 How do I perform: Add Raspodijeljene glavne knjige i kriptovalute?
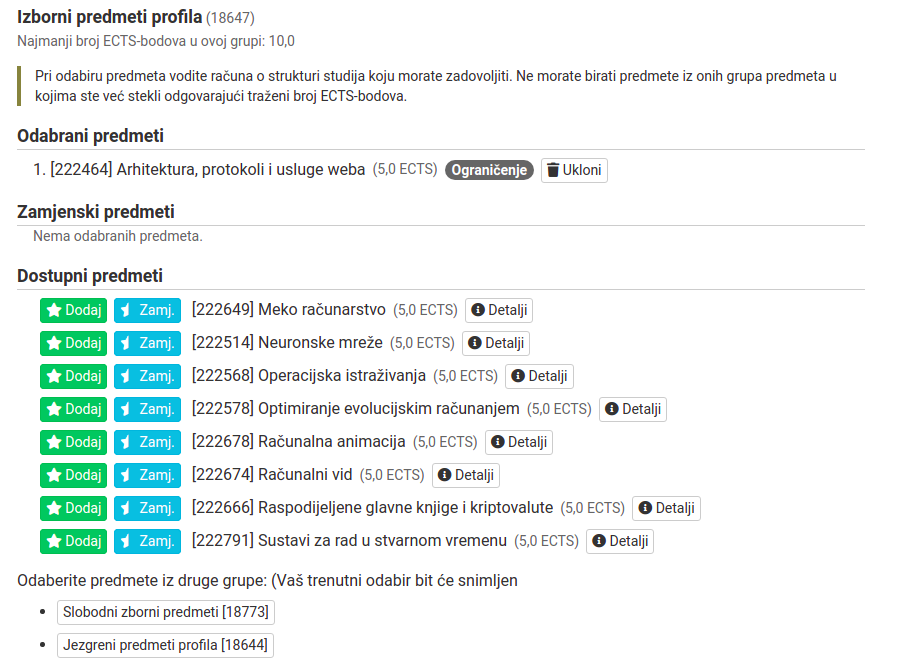73,508
